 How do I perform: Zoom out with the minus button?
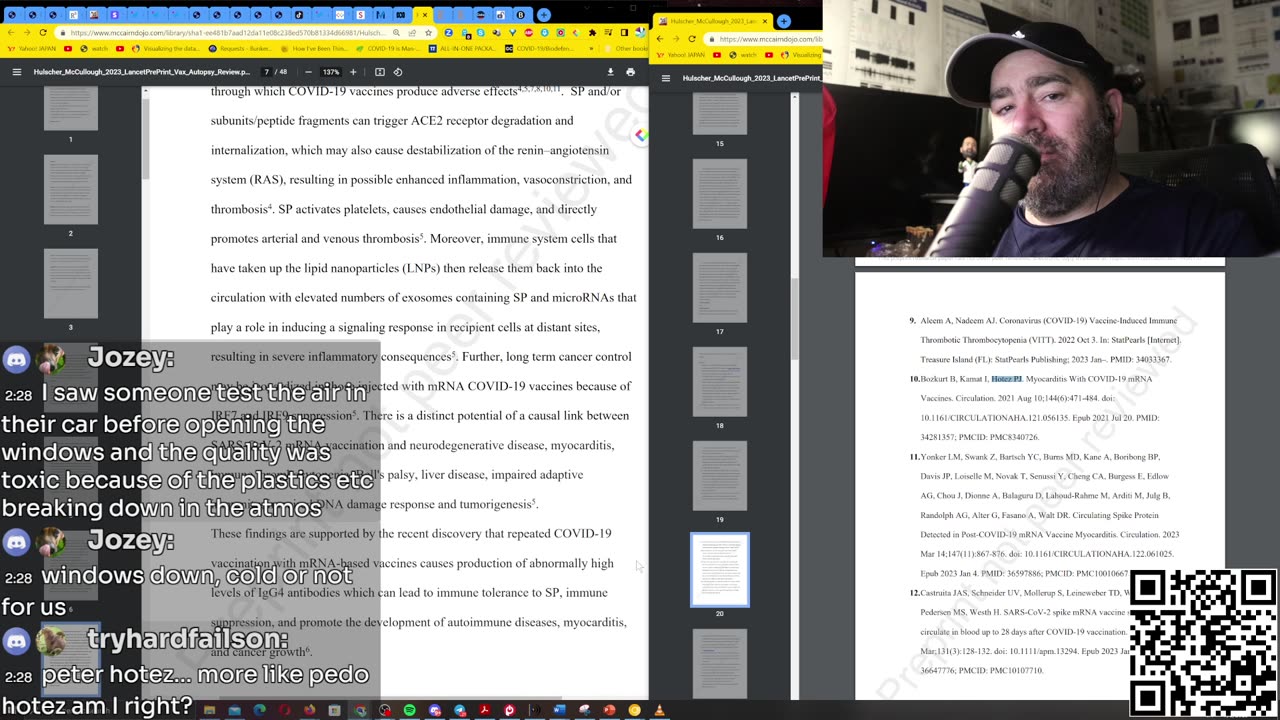pos(308,72)
